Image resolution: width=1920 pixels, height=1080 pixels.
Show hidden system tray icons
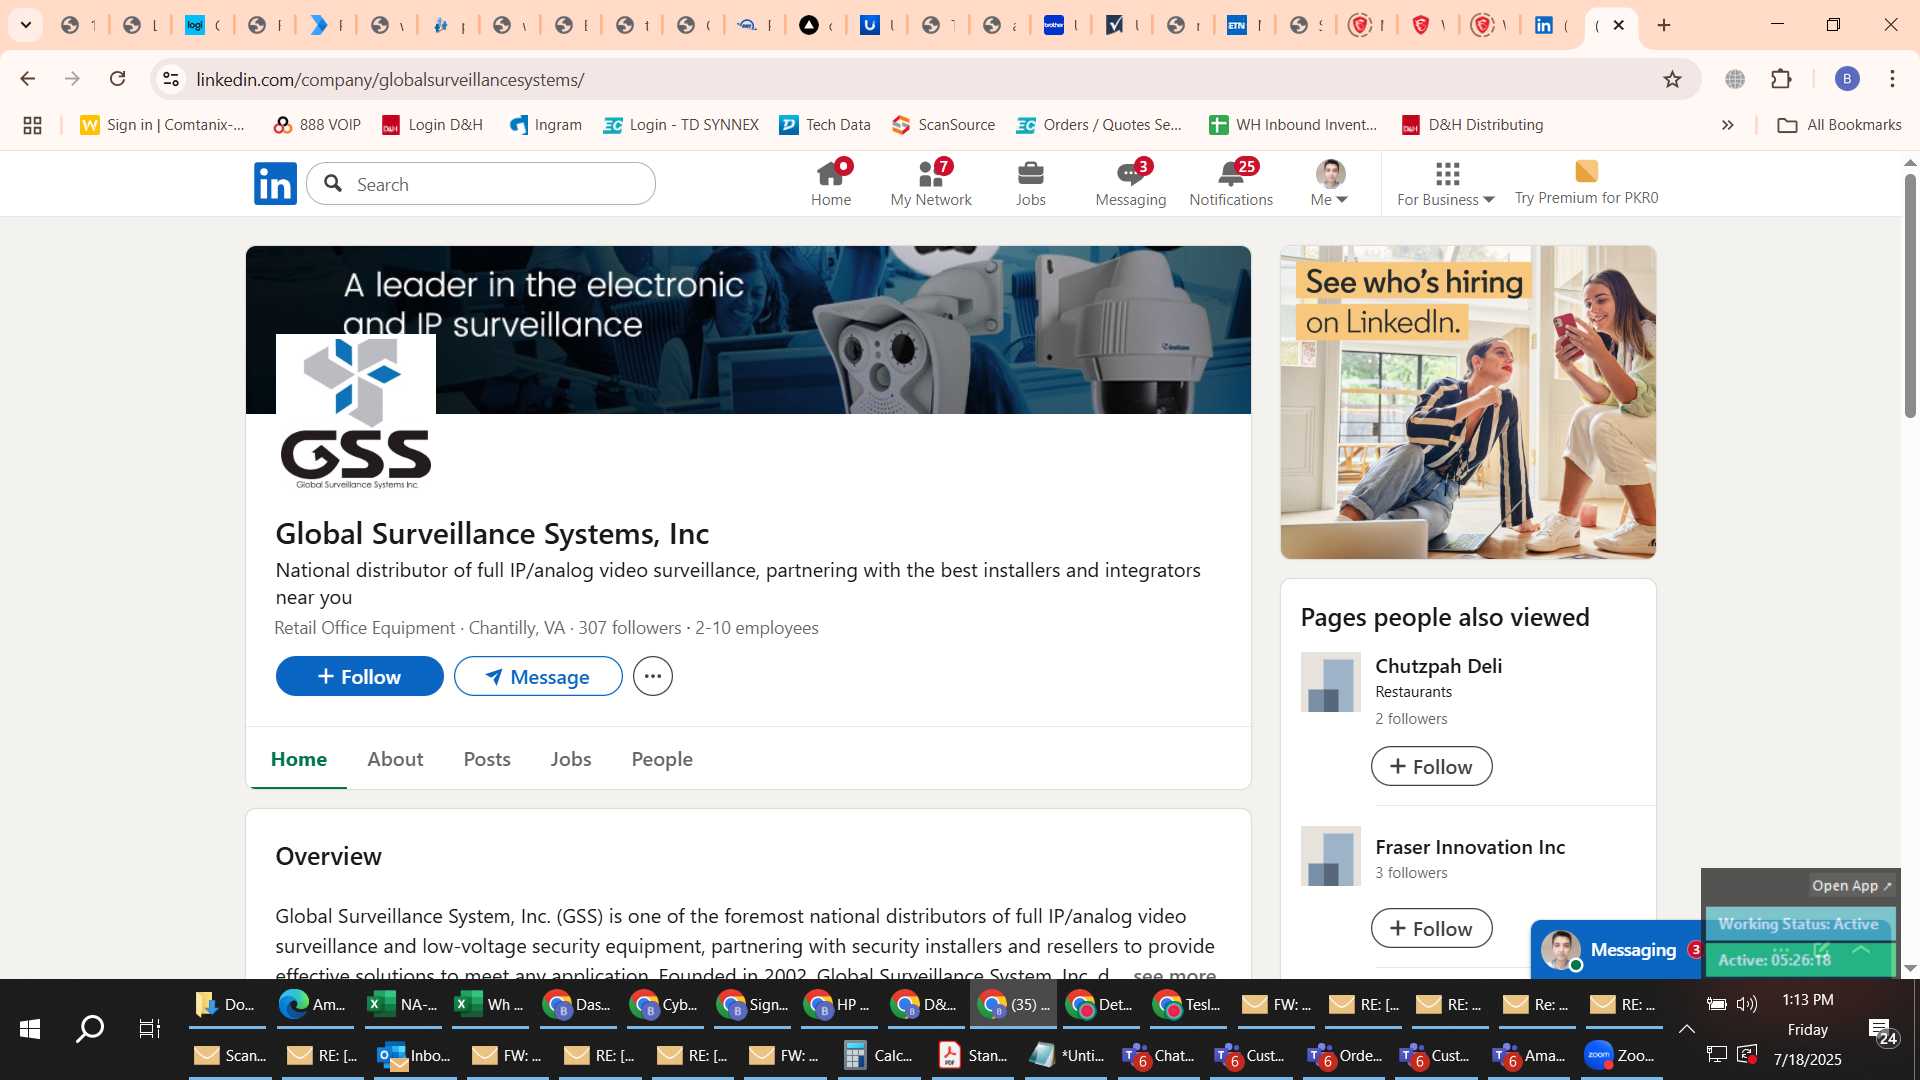click(x=1686, y=1029)
